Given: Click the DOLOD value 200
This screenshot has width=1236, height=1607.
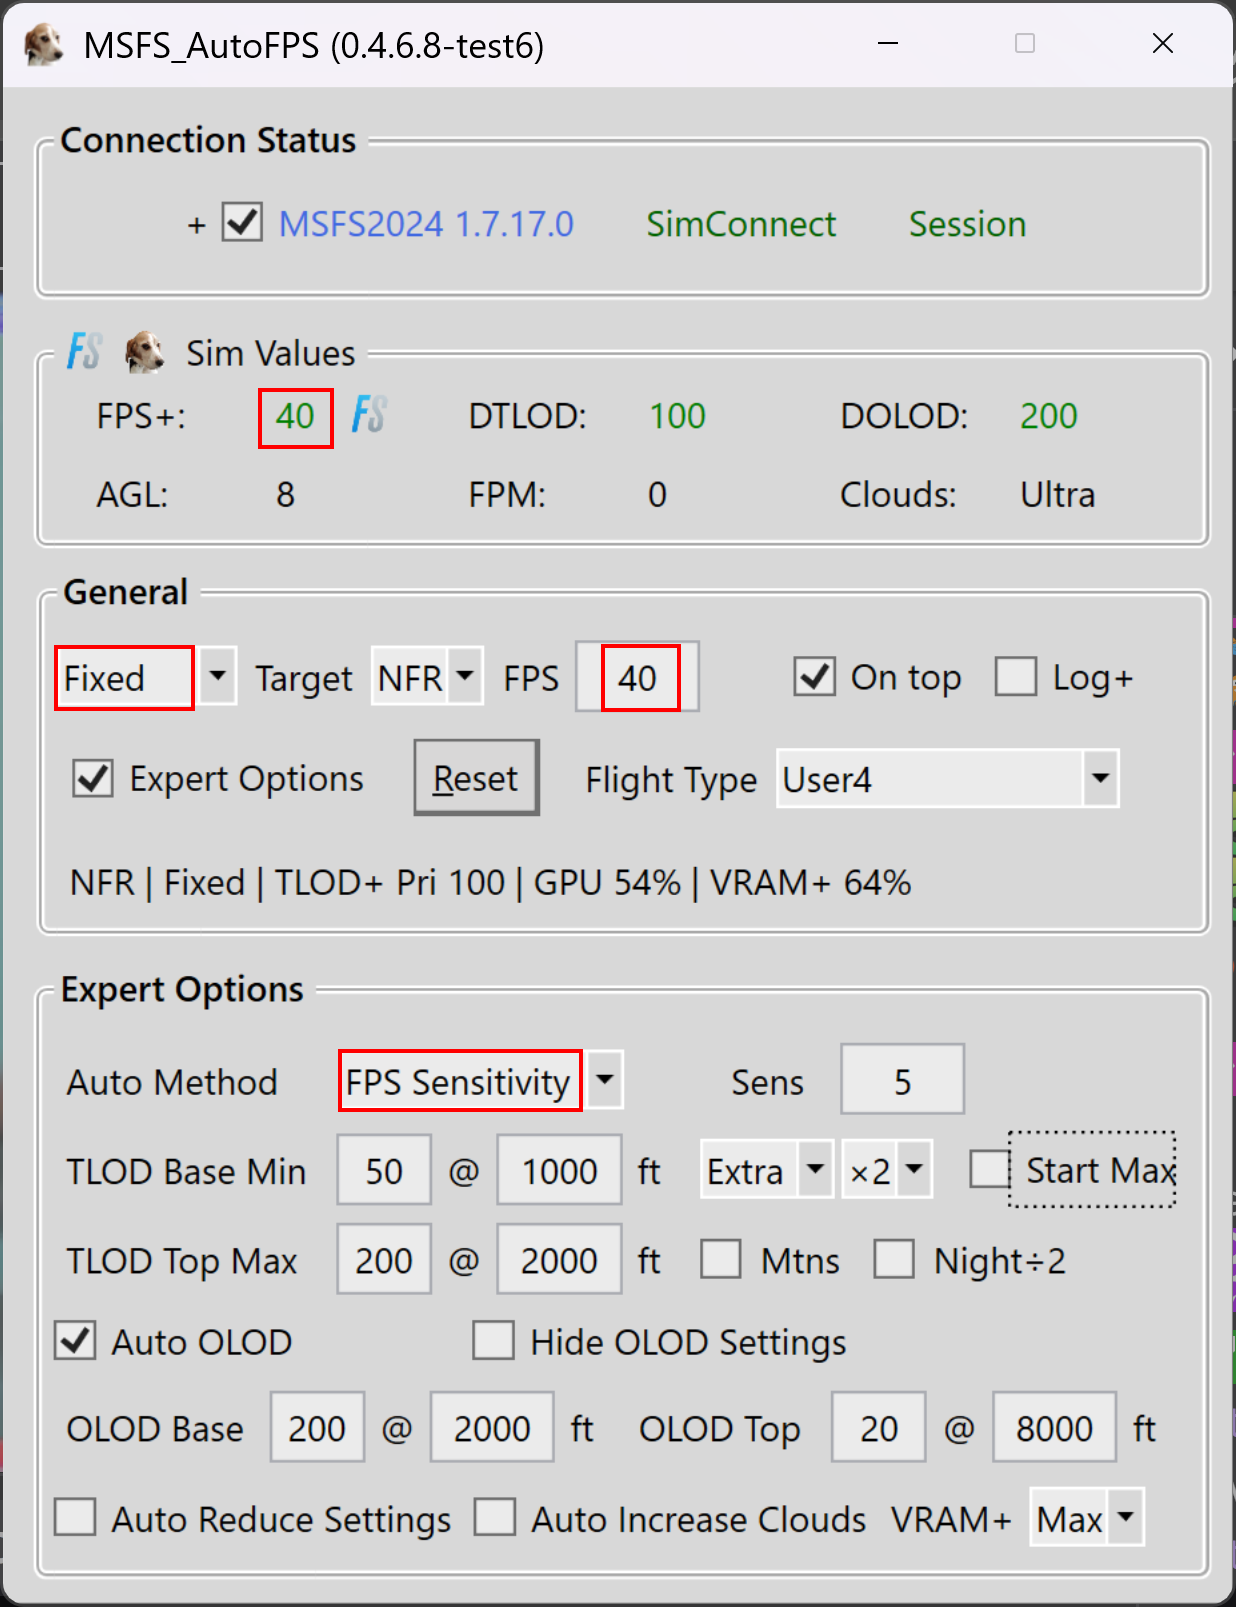Looking at the screenshot, I should (x=1048, y=416).
